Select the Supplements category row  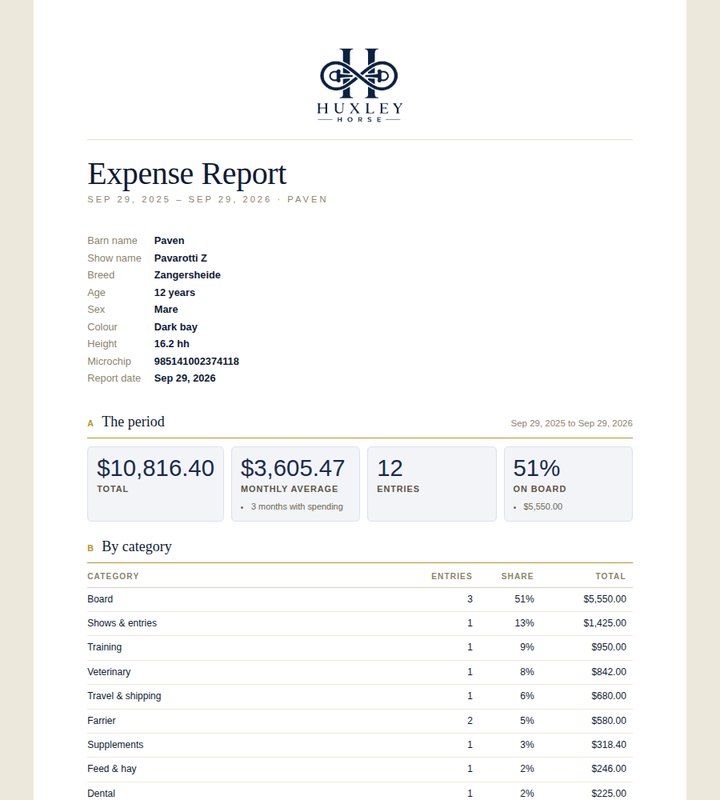[x=360, y=745]
